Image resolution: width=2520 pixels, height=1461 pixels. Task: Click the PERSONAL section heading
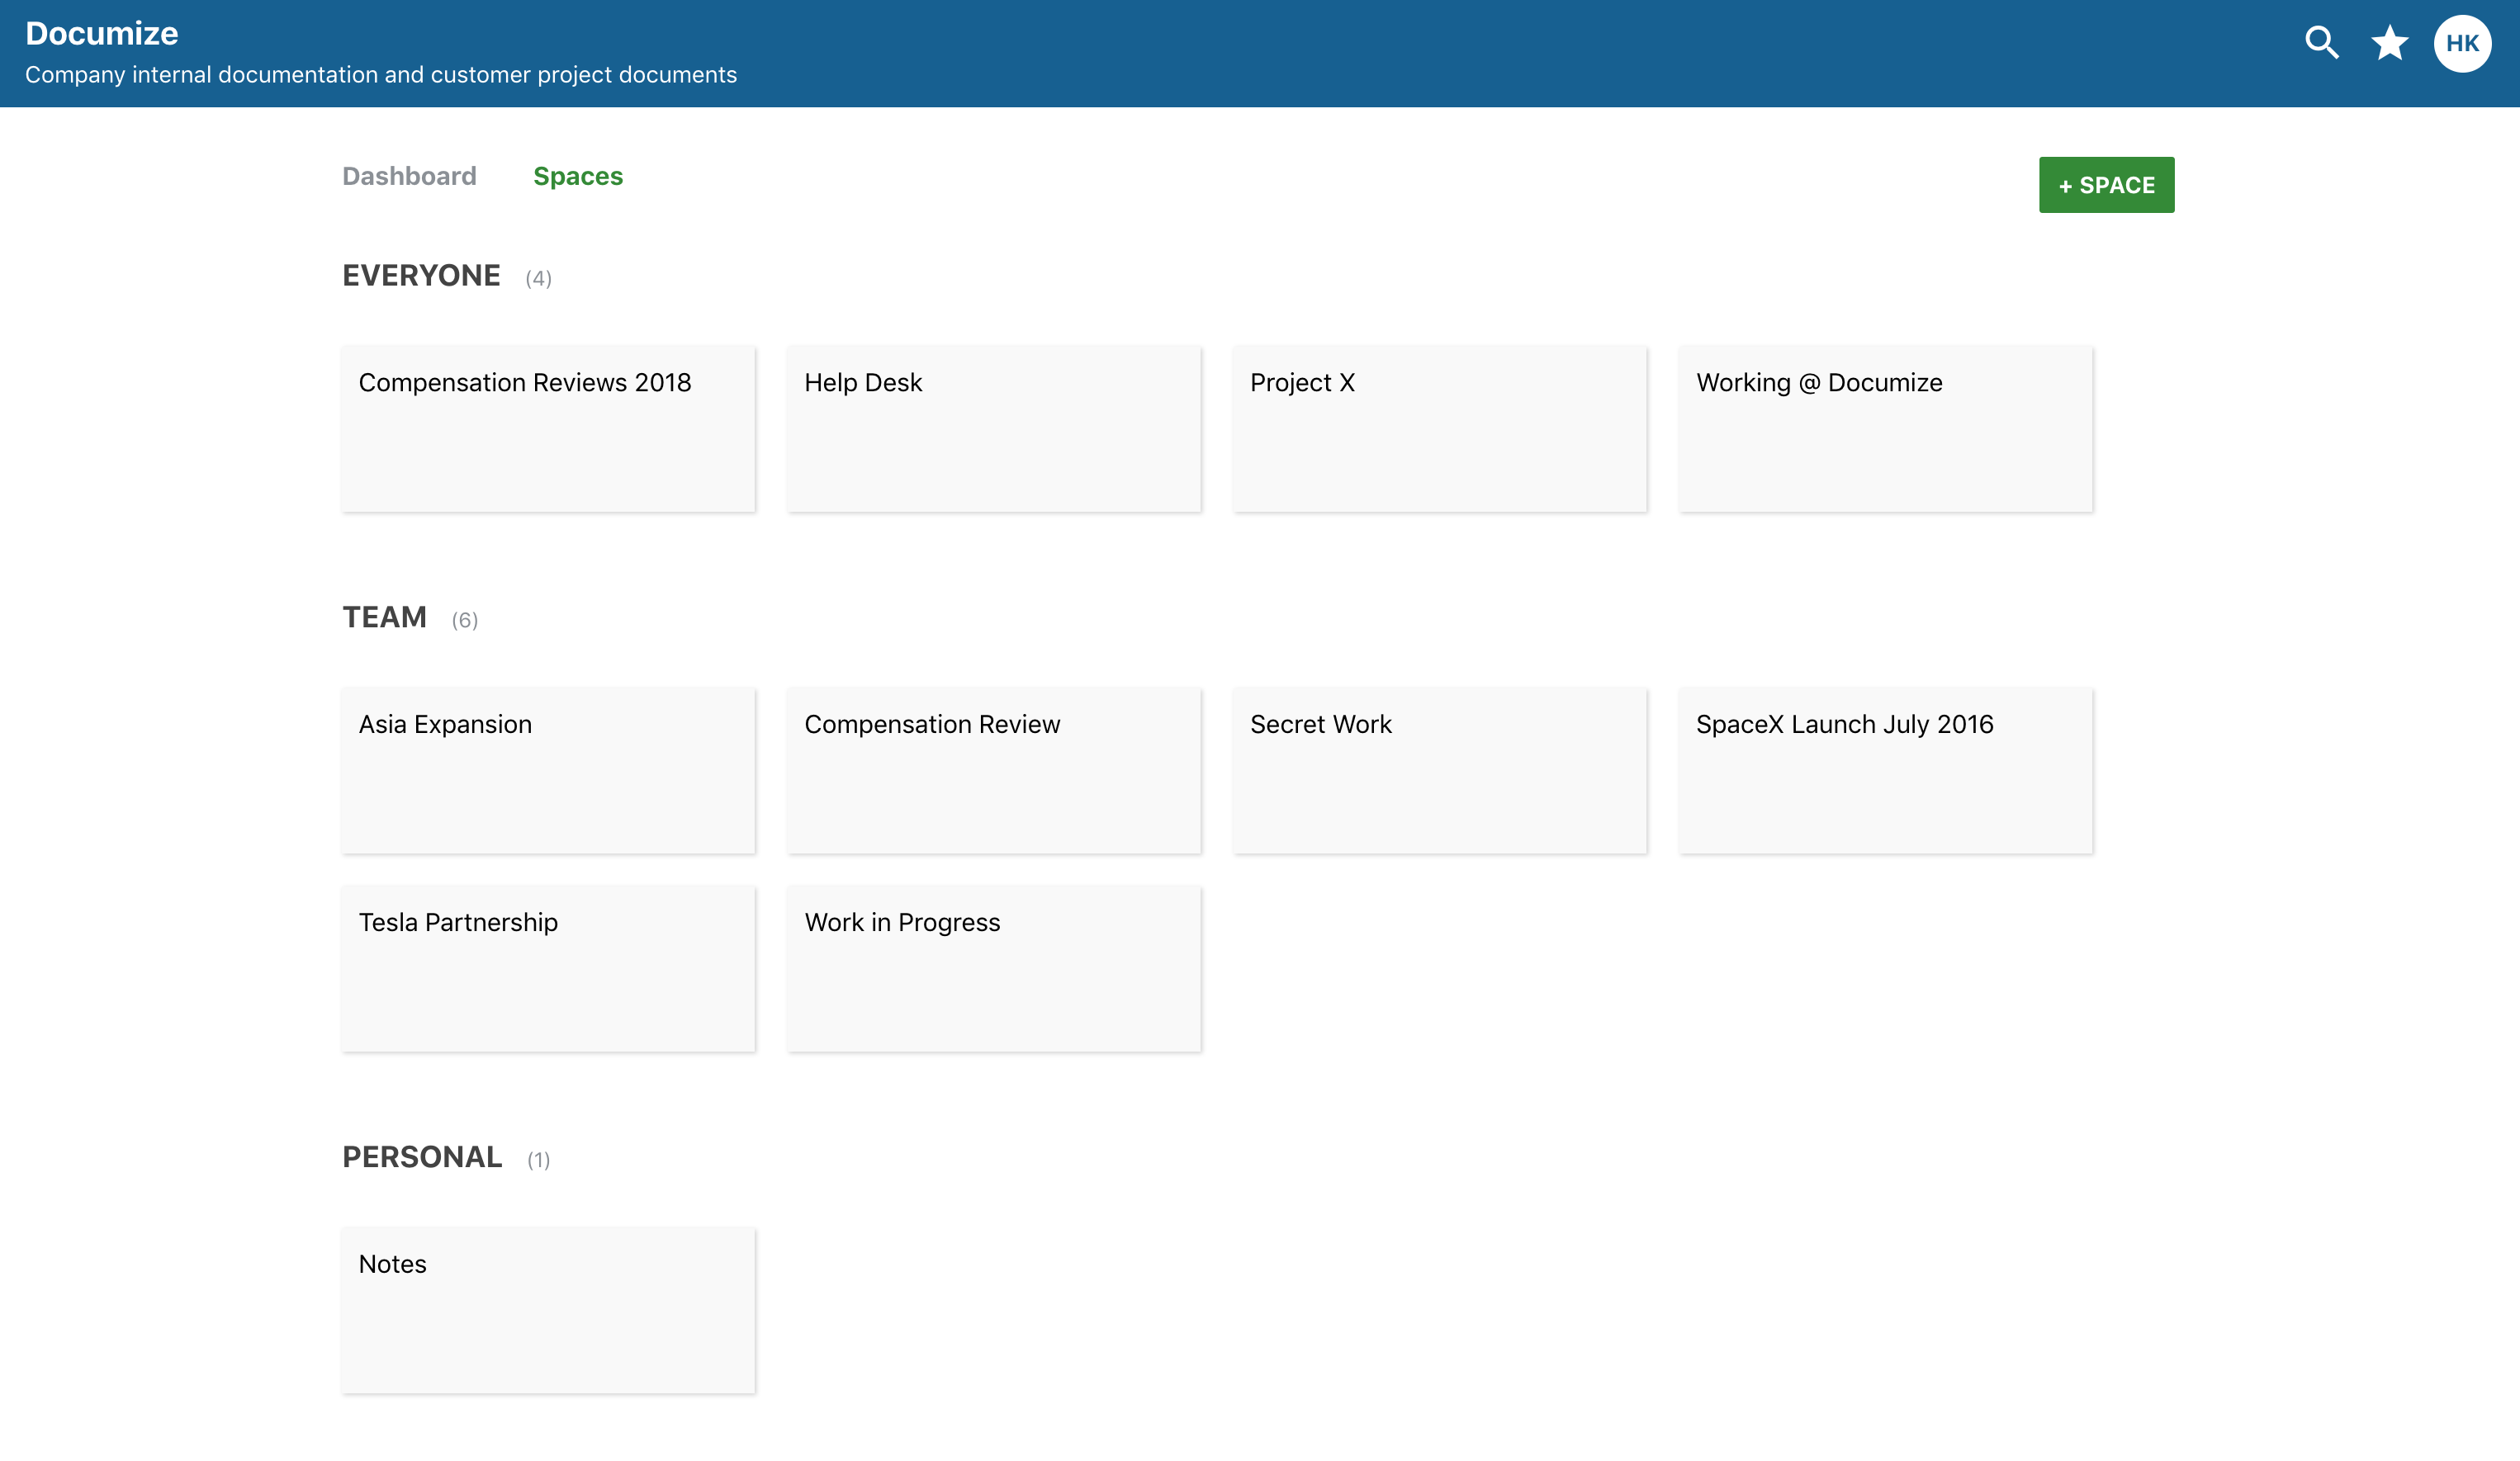point(422,1157)
